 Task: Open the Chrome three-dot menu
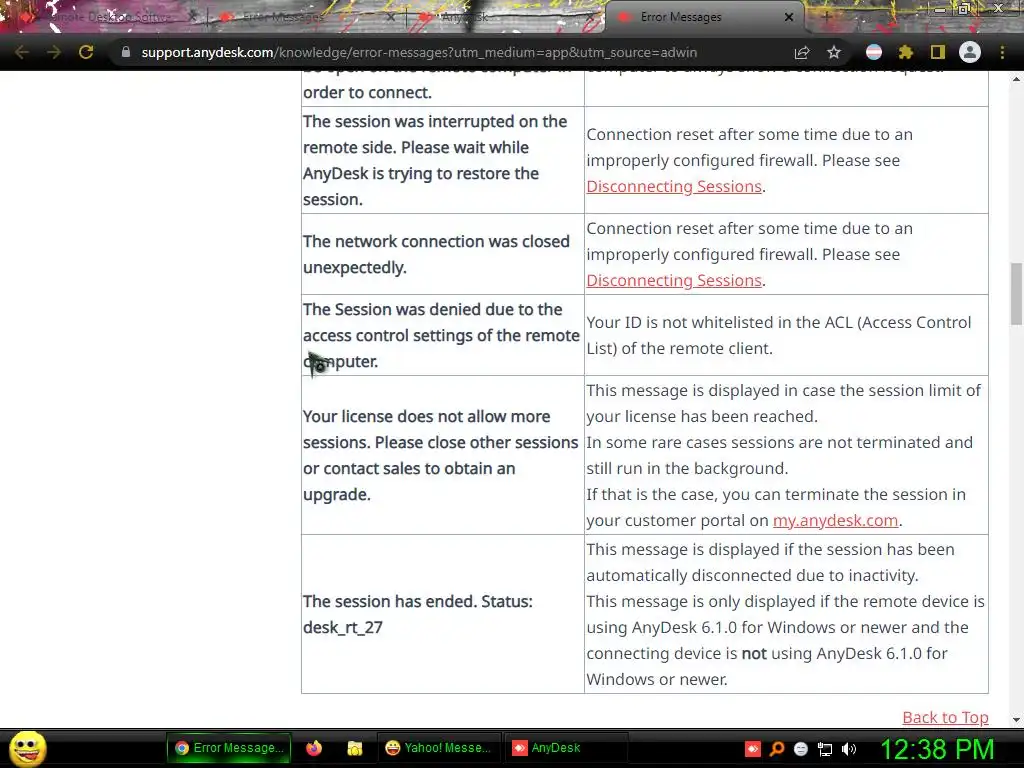coord(1002,52)
